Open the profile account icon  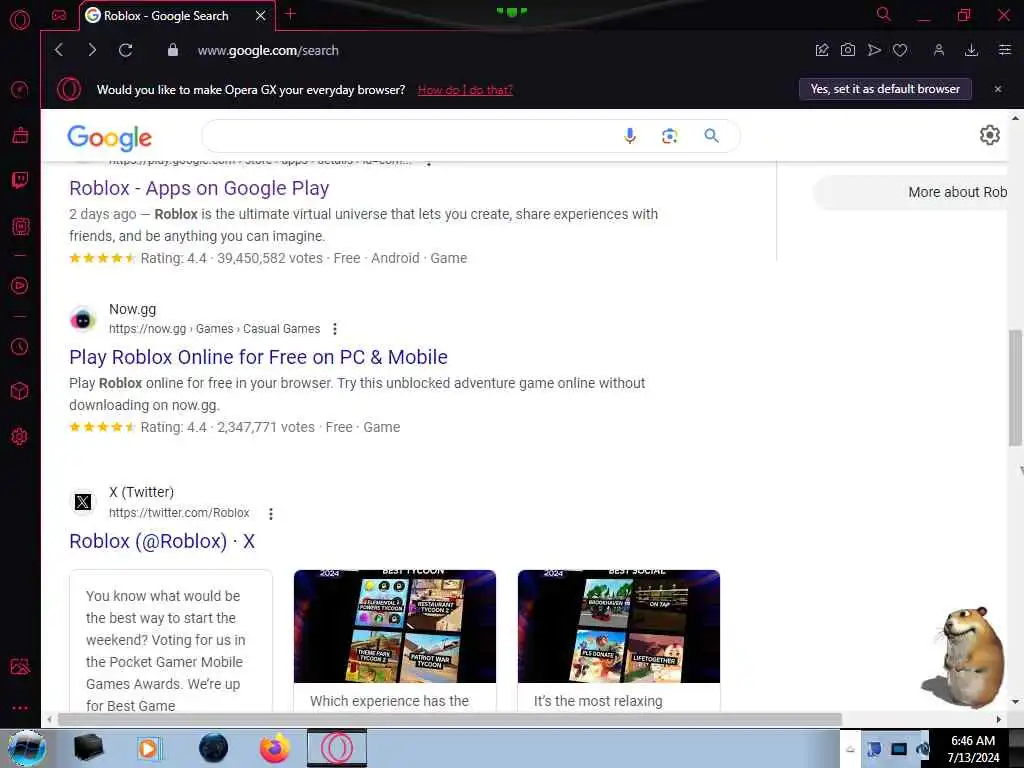pos(938,50)
